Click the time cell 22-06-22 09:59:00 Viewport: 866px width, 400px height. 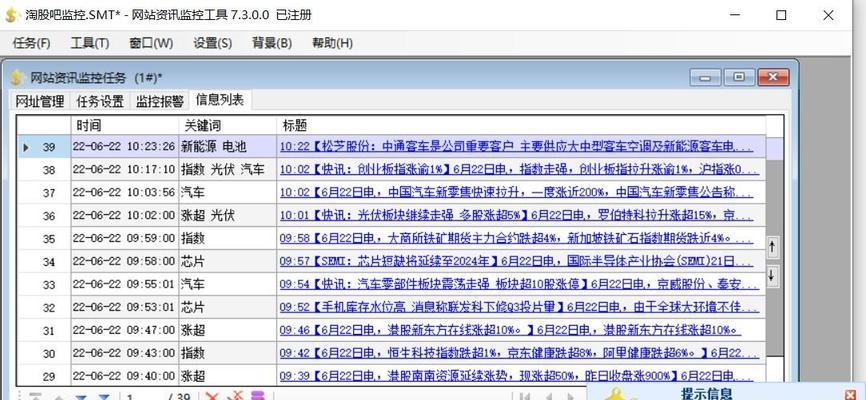click(x=125, y=239)
